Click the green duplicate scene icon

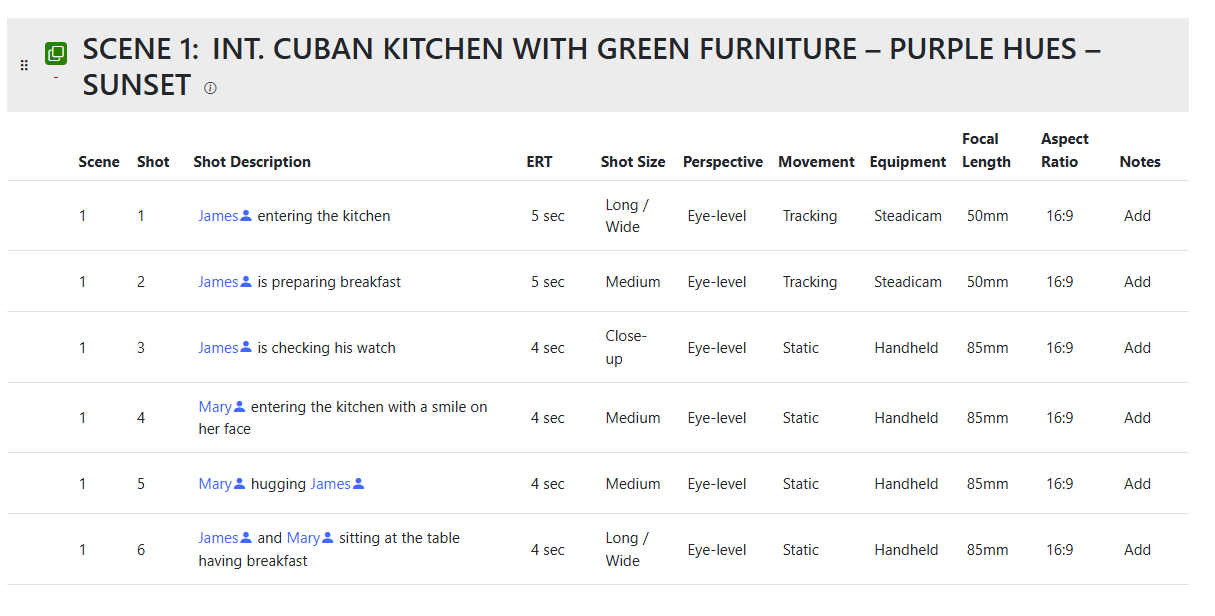(56, 53)
